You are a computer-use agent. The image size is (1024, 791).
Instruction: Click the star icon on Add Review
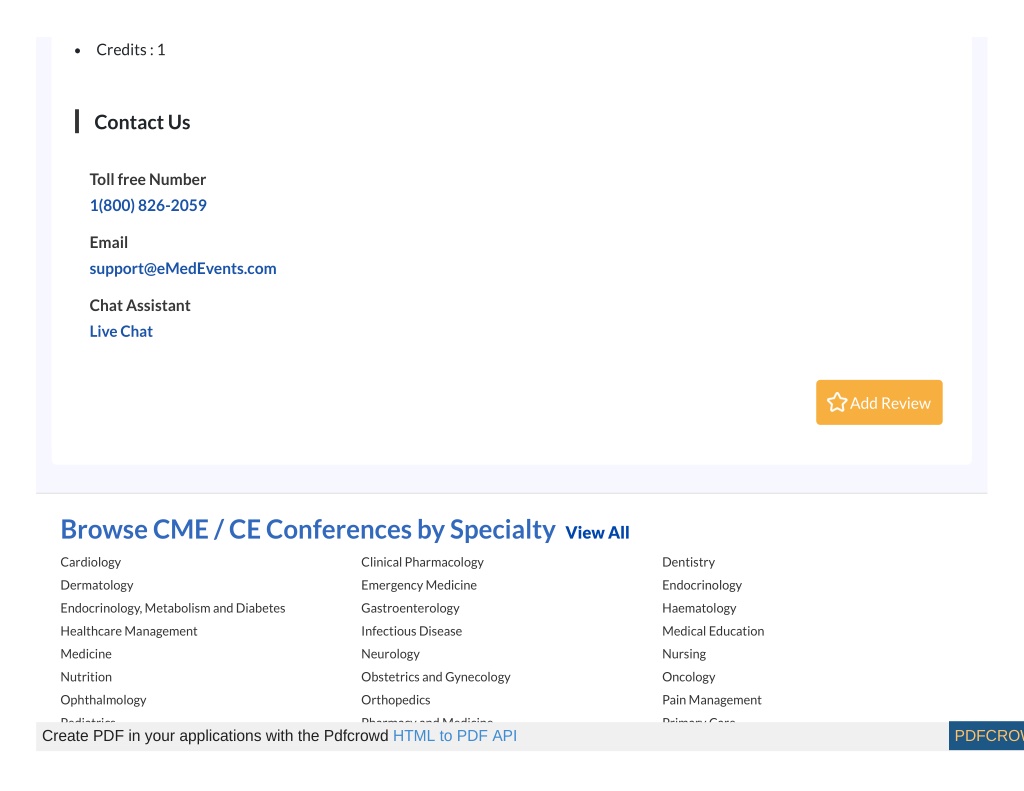pyautogui.click(x=837, y=402)
